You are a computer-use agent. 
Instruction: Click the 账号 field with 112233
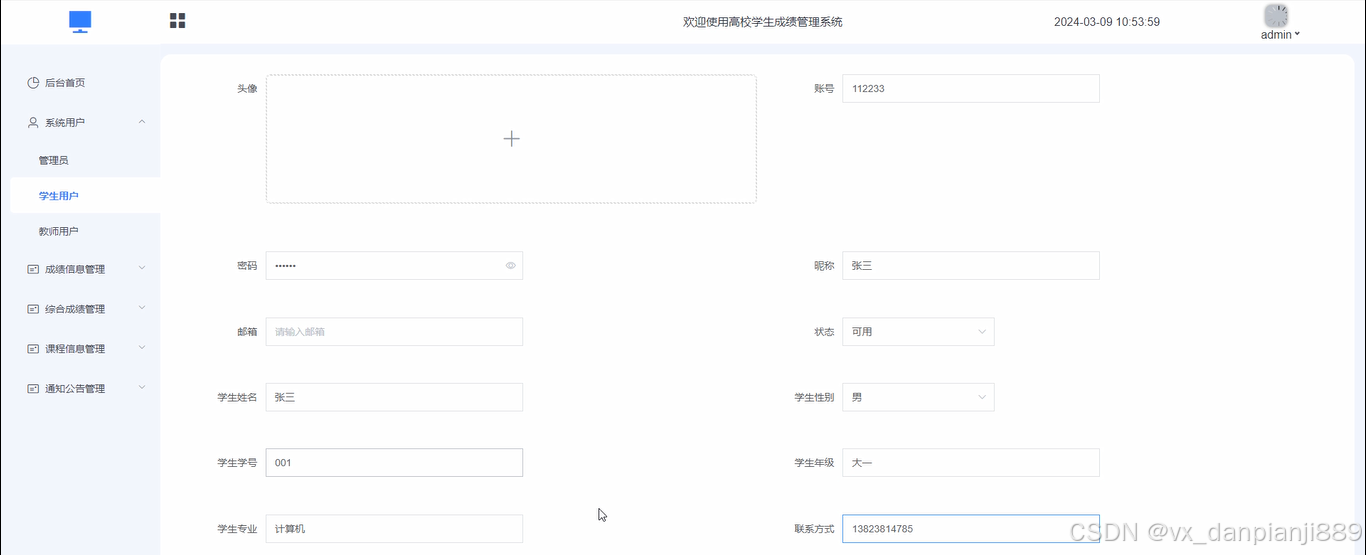tap(971, 88)
